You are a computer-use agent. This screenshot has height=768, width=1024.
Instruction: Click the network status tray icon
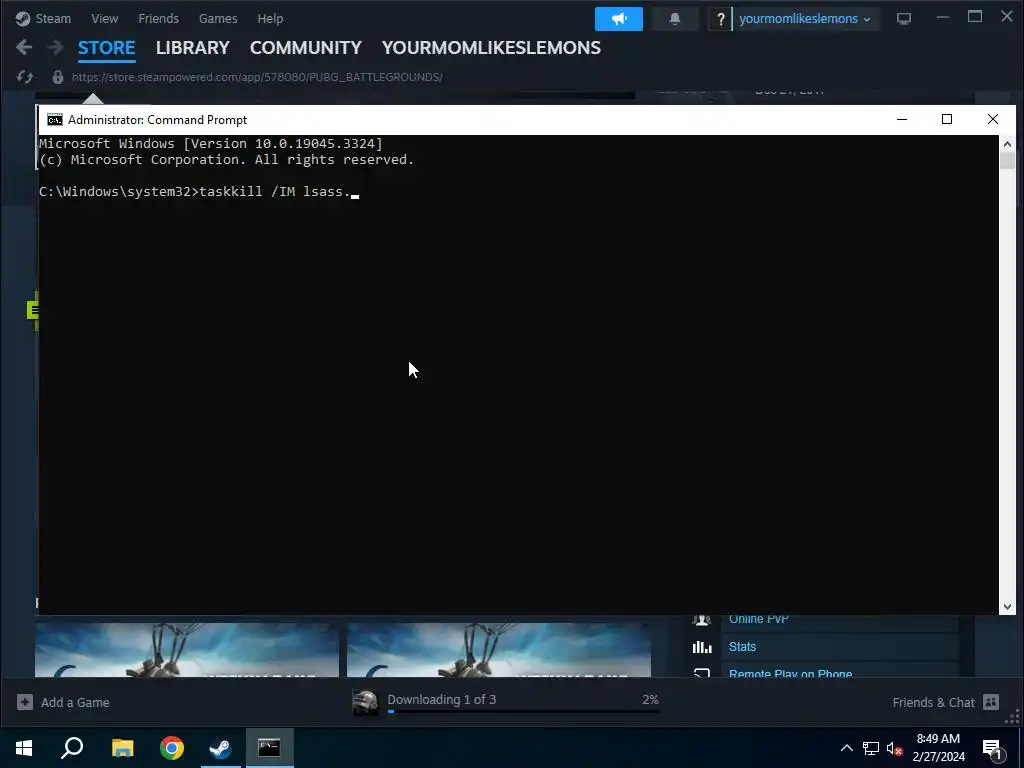click(871, 748)
